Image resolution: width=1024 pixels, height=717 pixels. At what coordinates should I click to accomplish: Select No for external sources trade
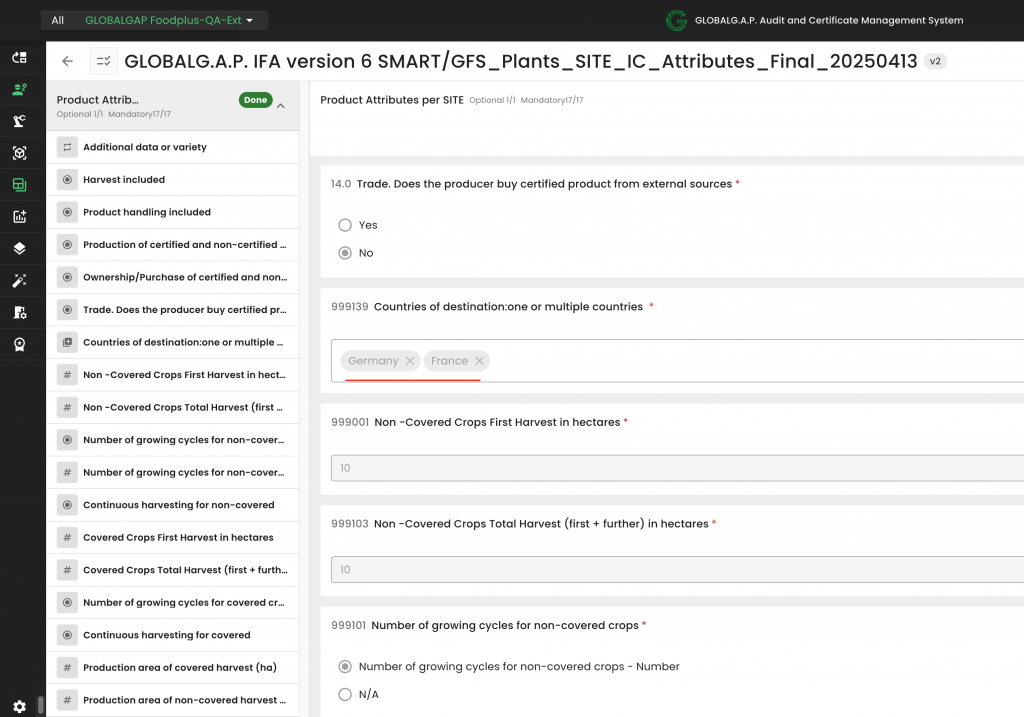pos(345,253)
